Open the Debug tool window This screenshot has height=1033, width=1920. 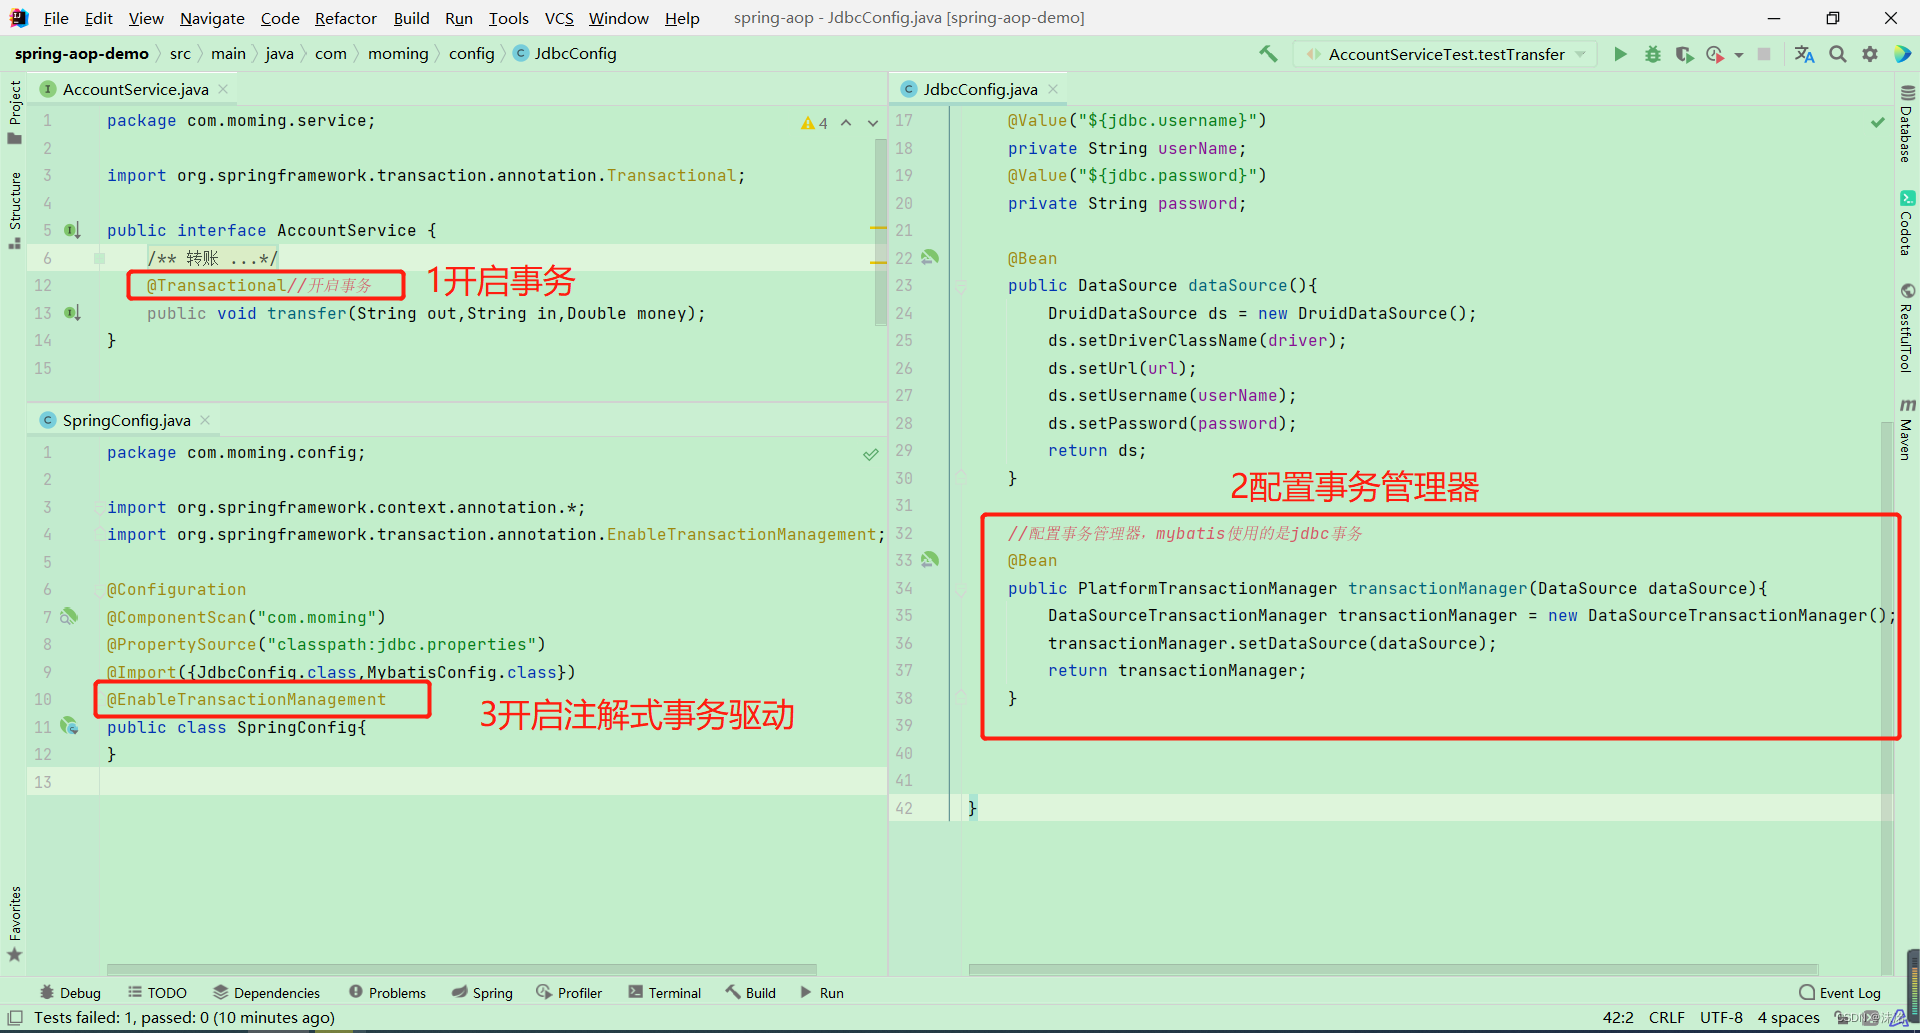(70, 993)
